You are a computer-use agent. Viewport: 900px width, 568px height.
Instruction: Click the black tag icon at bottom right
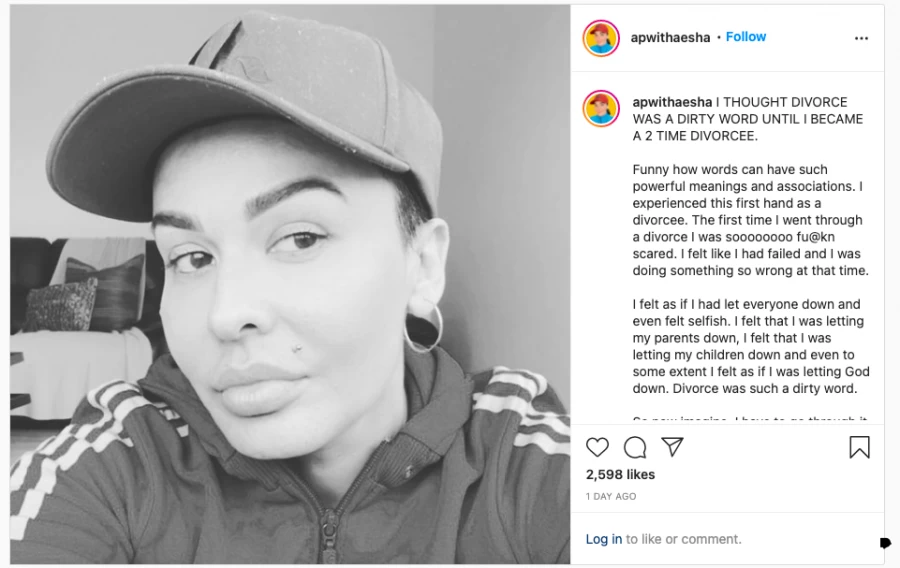tap(885, 542)
